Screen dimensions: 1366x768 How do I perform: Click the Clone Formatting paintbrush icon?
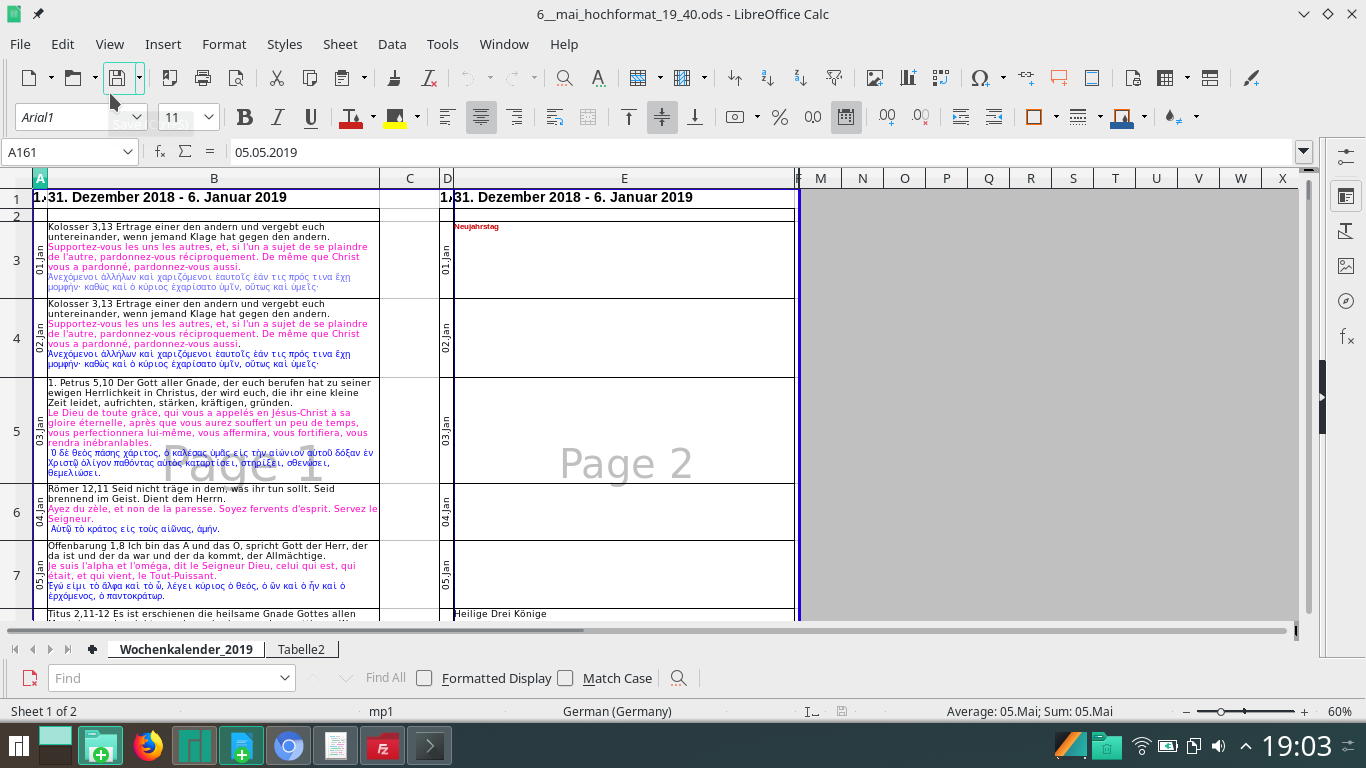click(x=394, y=78)
